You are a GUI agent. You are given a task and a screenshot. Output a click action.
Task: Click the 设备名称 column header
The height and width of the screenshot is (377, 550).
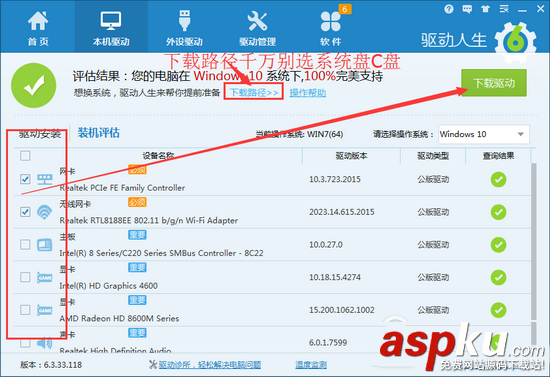tap(158, 156)
